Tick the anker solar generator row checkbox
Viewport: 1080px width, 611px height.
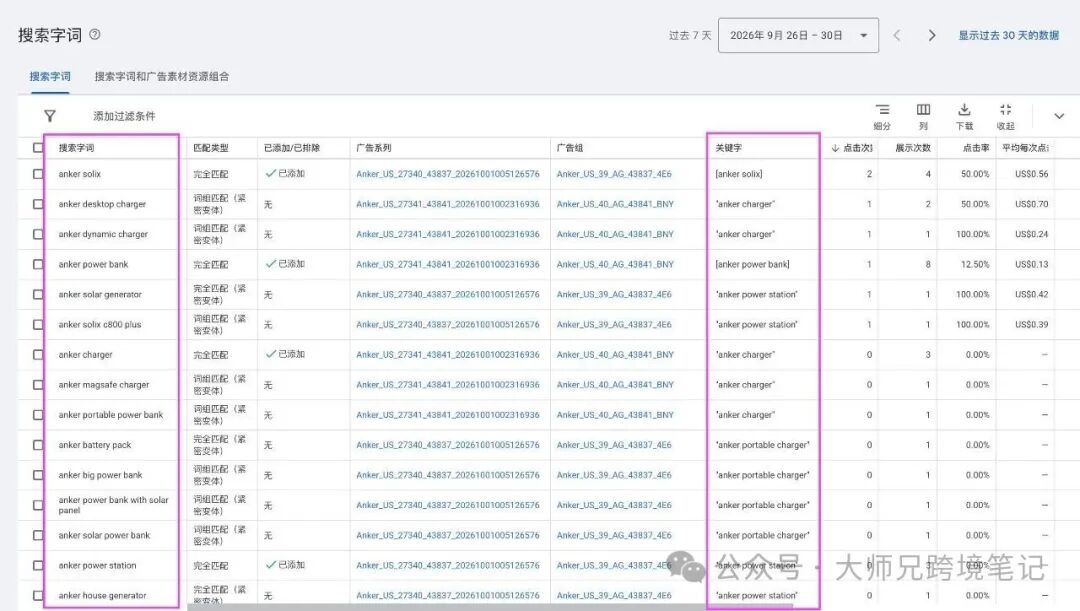[38, 295]
